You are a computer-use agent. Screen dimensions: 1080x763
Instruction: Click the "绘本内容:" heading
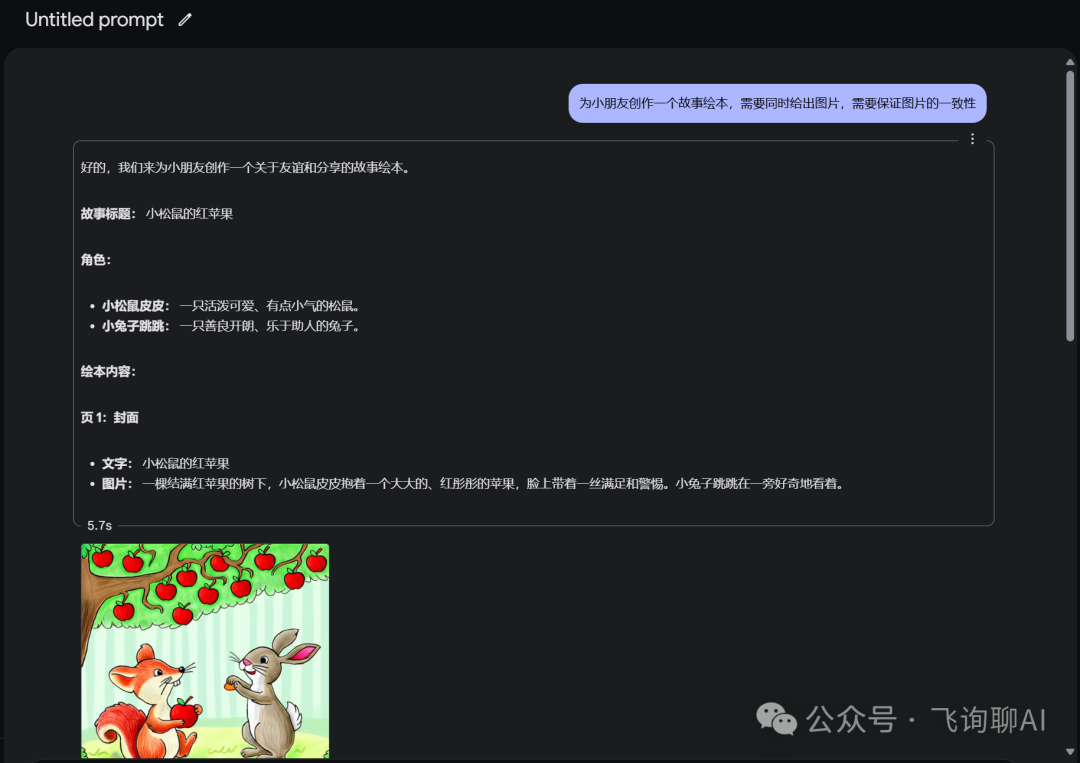108,371
